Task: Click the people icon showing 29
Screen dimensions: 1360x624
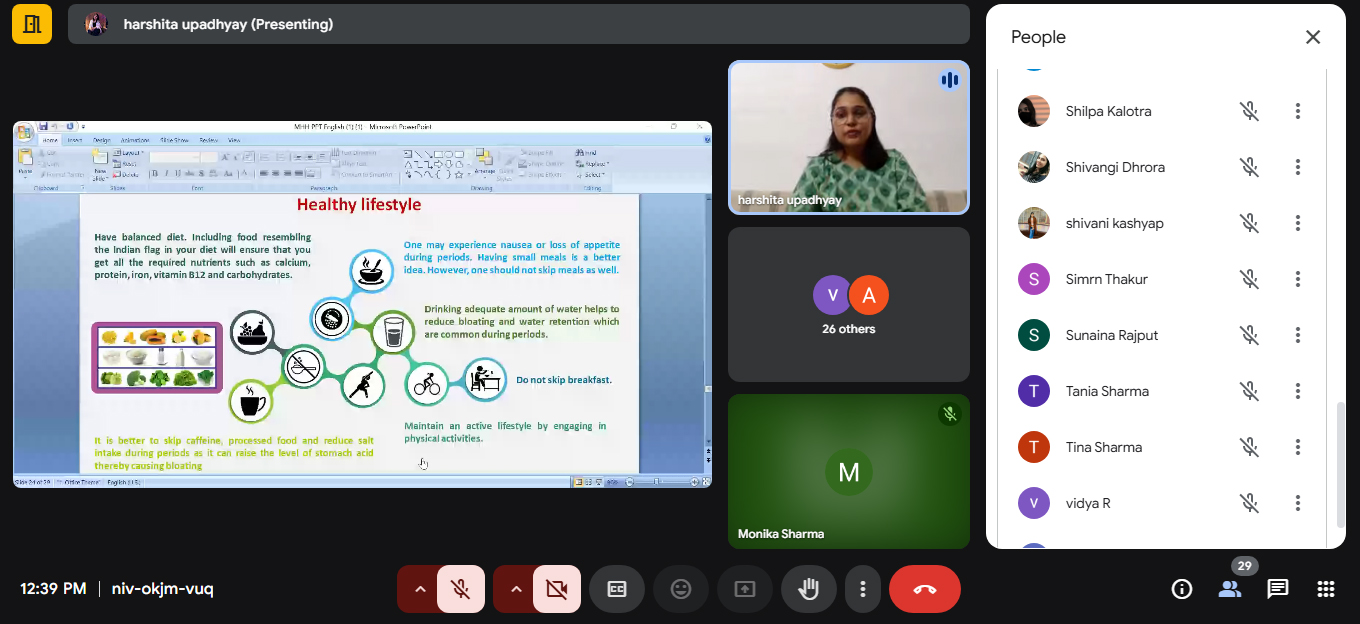Action: pos(1229,589)
